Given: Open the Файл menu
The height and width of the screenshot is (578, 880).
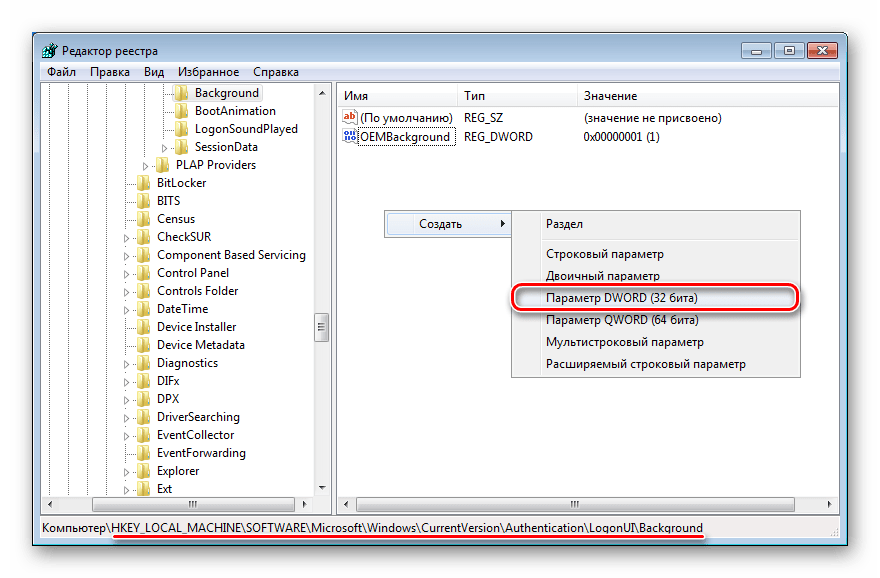Looking at the screenshot, I should (62, 72).
